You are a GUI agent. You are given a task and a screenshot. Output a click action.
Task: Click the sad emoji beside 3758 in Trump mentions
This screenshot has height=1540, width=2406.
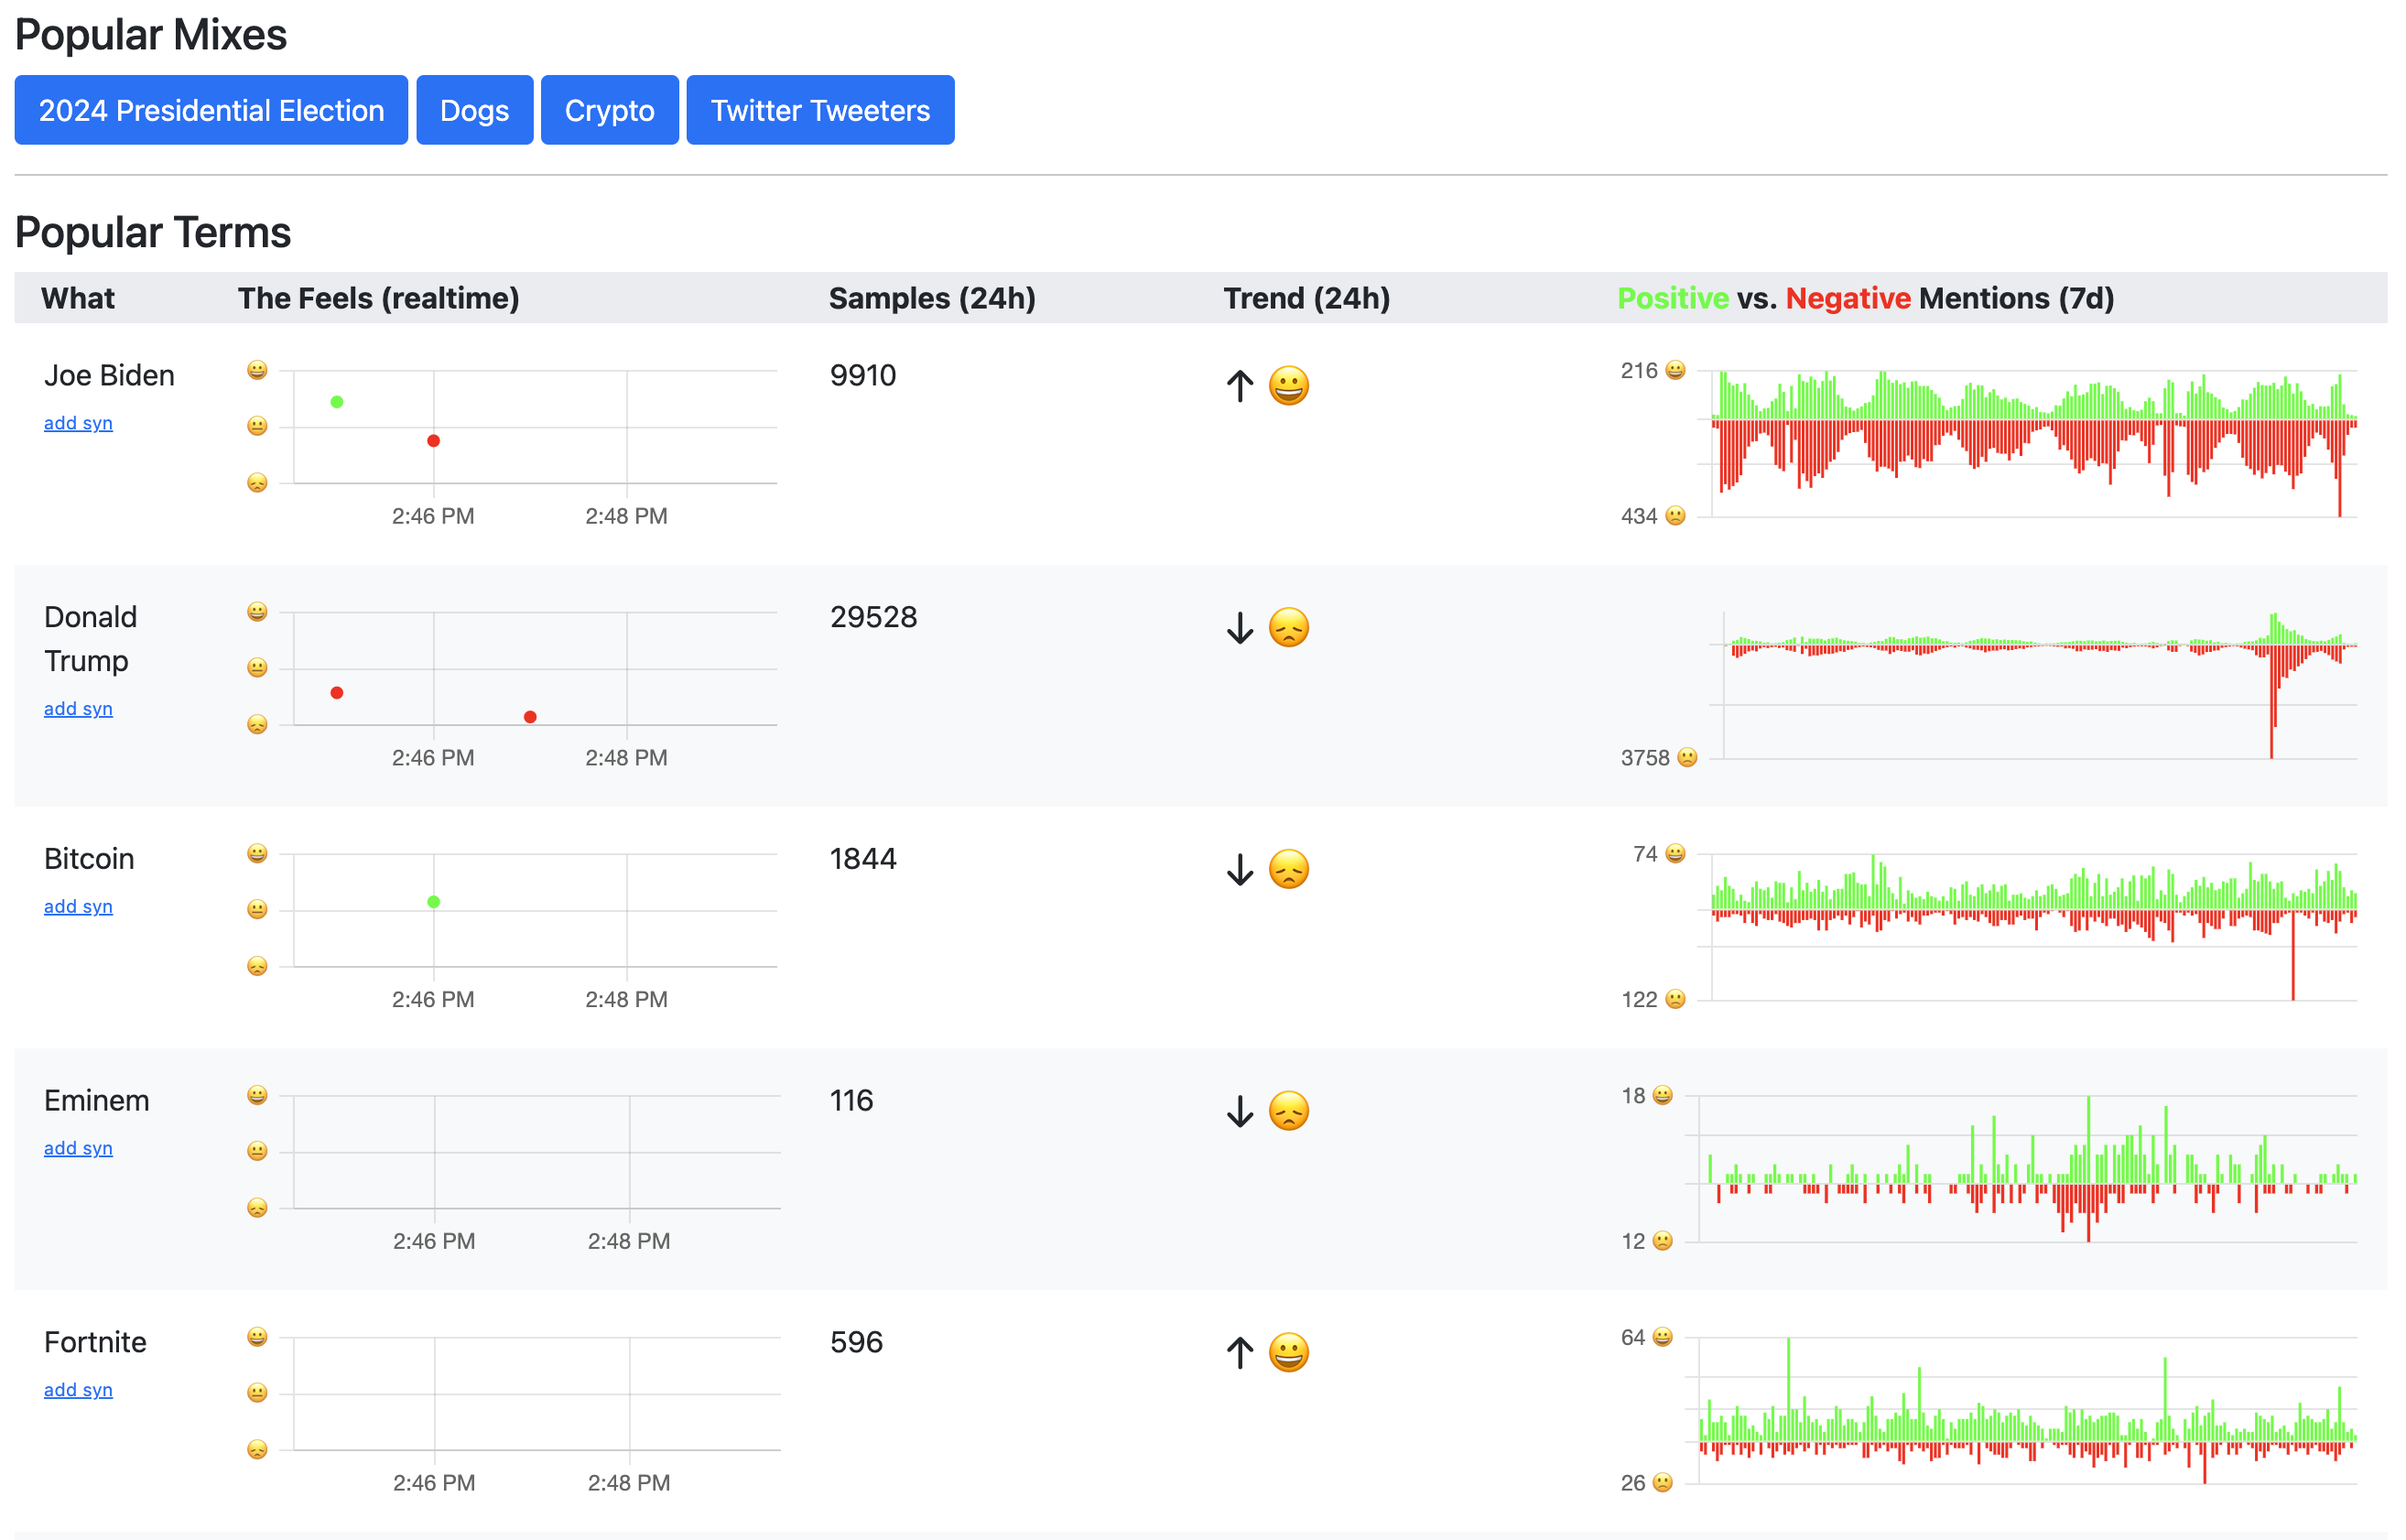click(x=1688, y=758)
